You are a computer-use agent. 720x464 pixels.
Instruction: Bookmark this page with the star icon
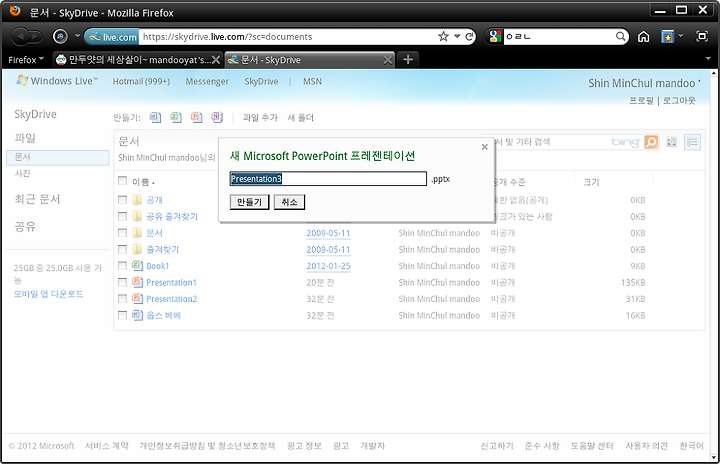(x=443, y=36)
